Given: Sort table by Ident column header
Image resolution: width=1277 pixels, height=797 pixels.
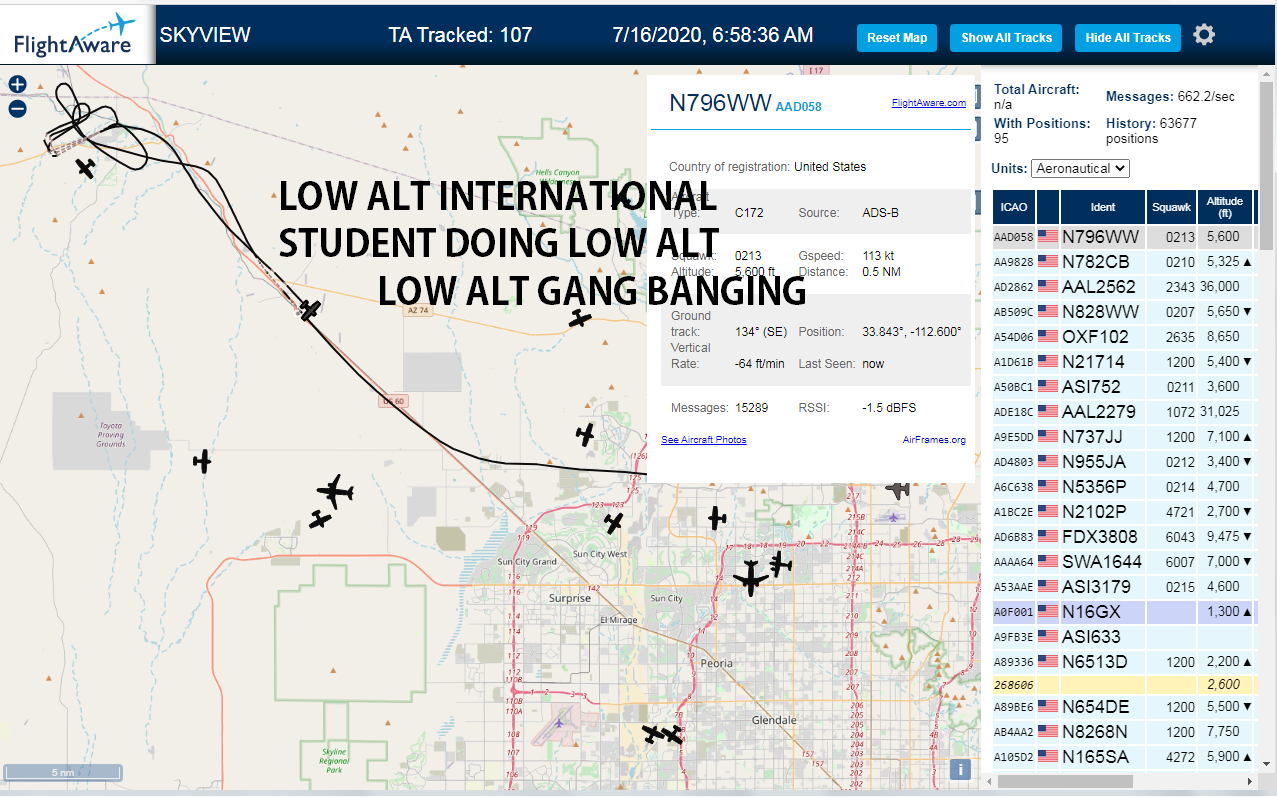Looking at the screenshot, I should (1102, 207).
